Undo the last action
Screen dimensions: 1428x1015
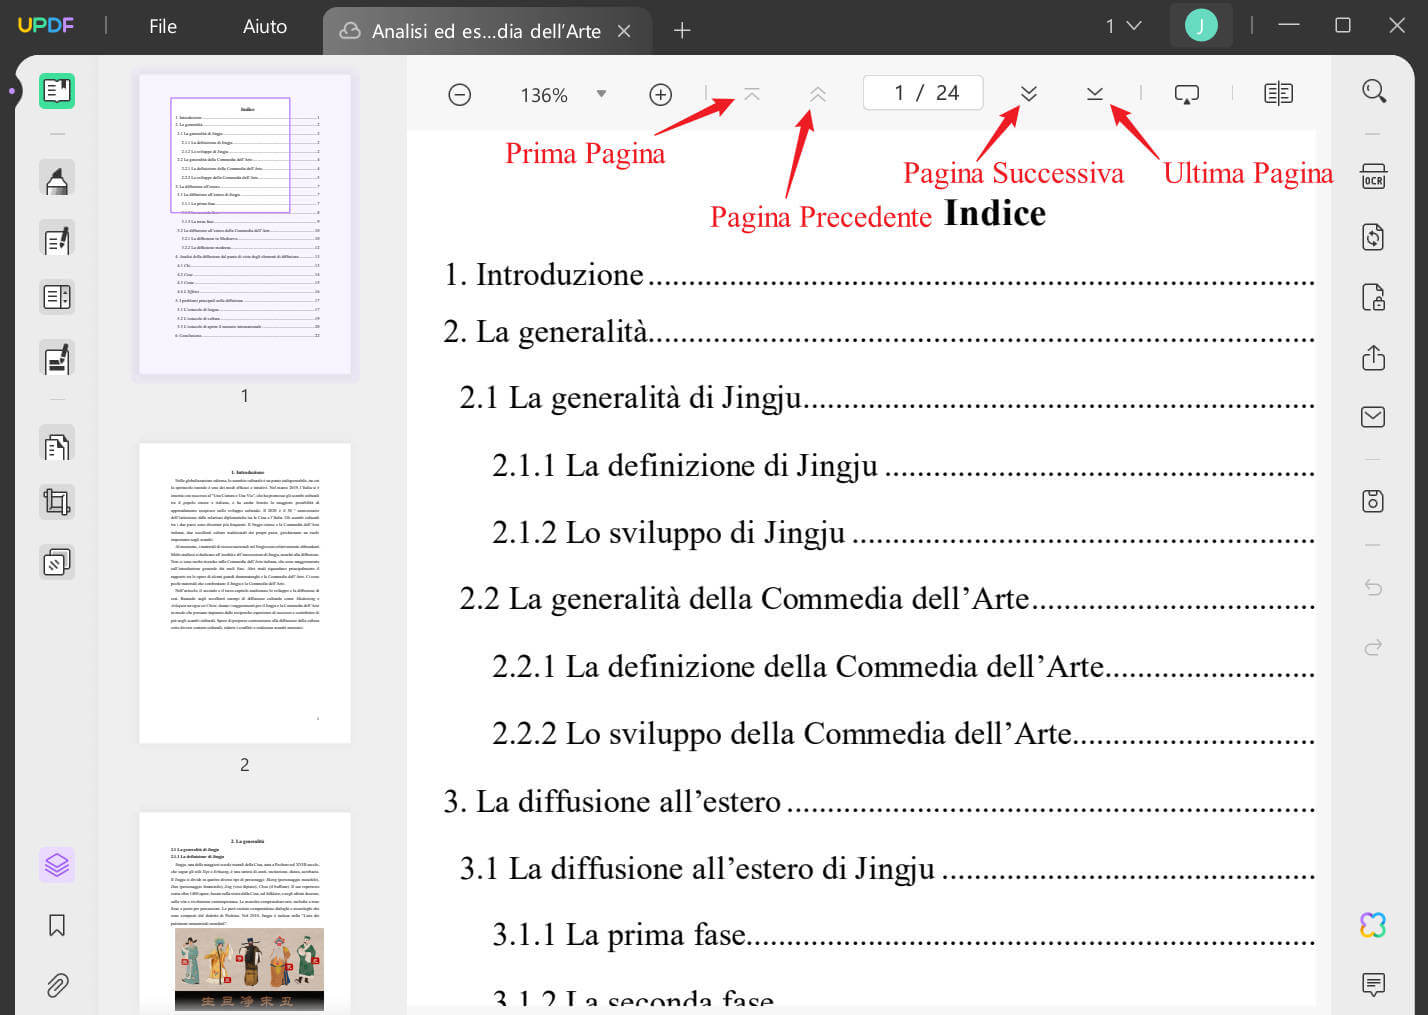point(1374,587)
